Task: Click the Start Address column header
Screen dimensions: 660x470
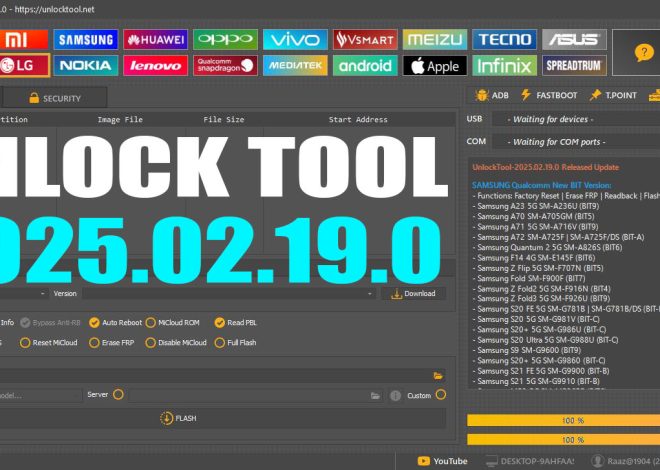Action: pos(358,119)
